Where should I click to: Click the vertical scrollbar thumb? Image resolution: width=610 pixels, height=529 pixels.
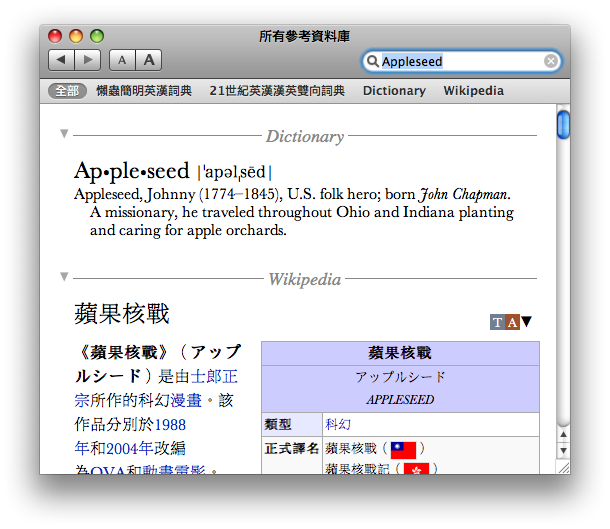click(563, 124)
